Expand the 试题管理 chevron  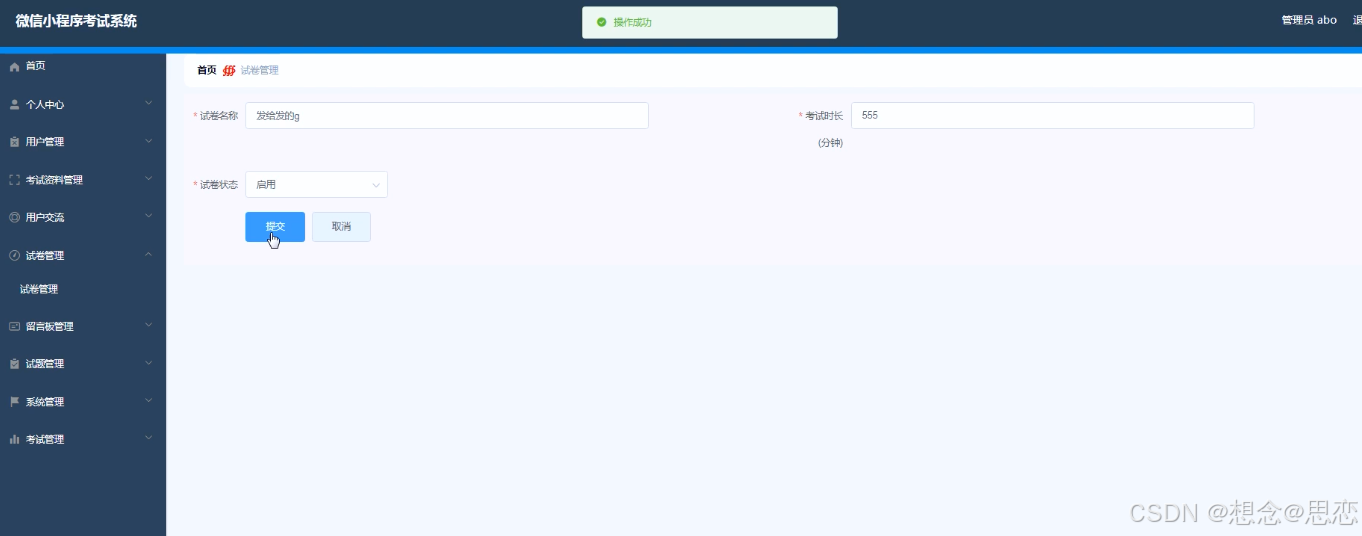148,363
